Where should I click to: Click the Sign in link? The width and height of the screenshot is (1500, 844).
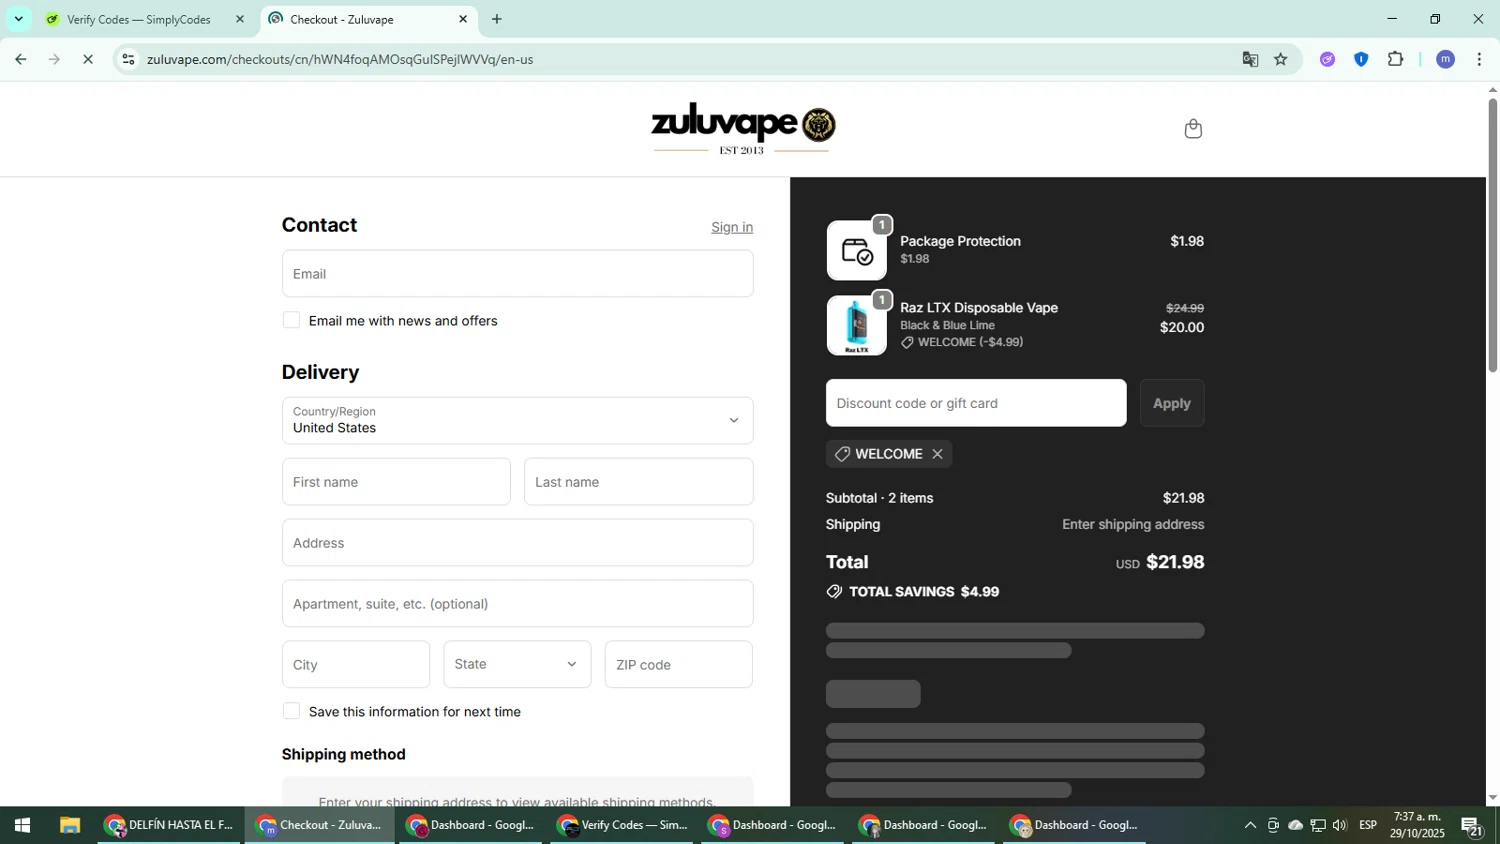[x=732, y=227]
